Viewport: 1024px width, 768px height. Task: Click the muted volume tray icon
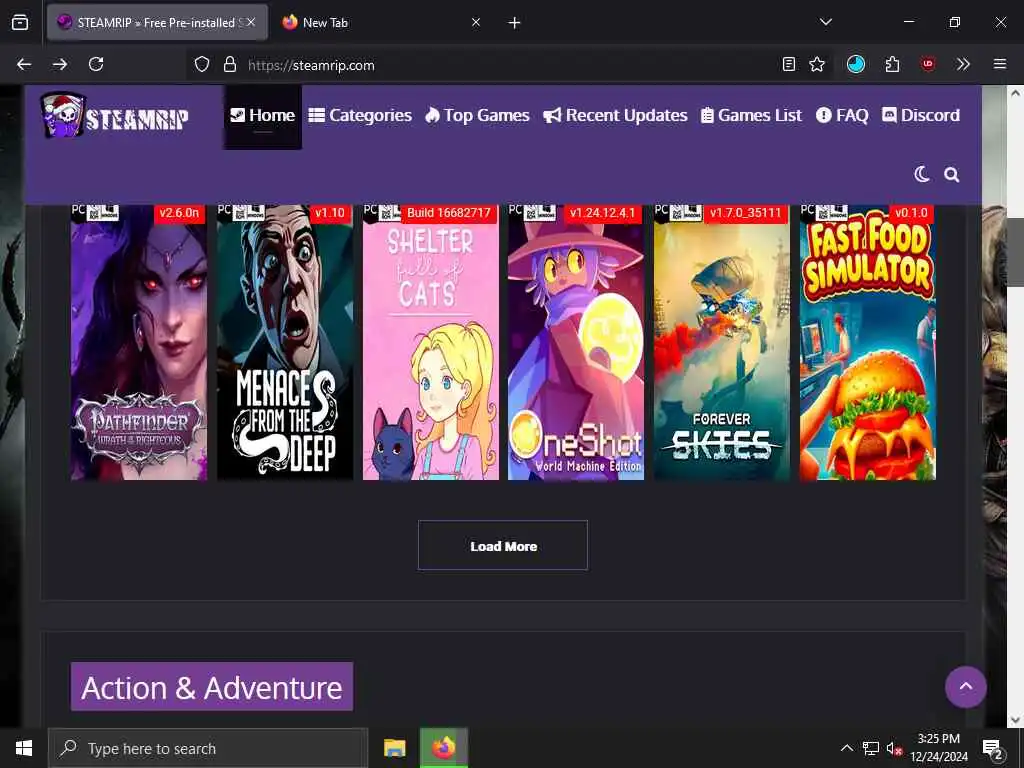pos(894,748)
